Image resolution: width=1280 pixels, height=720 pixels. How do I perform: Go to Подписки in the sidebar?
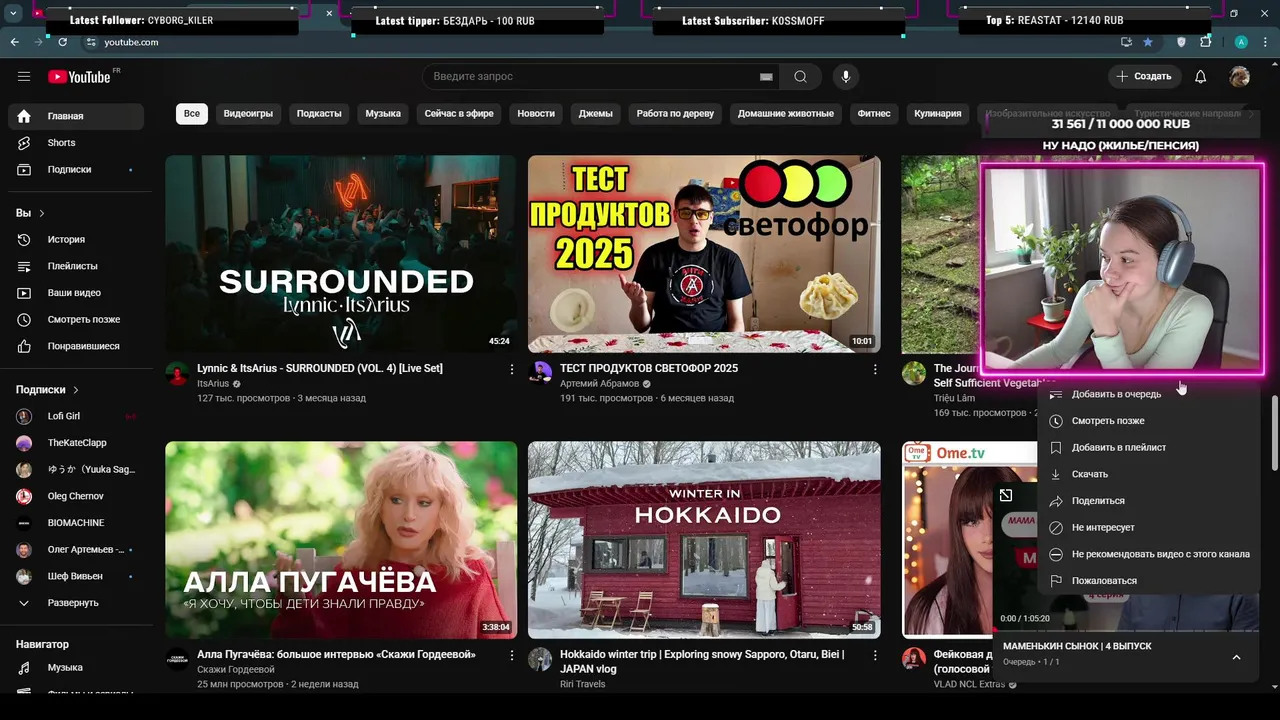[76, 170]
